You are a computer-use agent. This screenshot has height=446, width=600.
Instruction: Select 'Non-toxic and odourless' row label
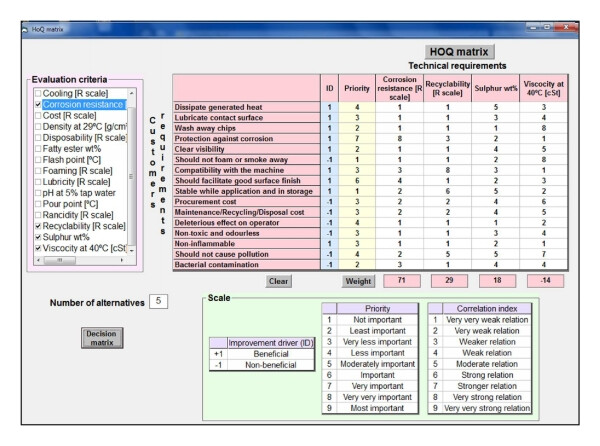click(x=246, y=233)
